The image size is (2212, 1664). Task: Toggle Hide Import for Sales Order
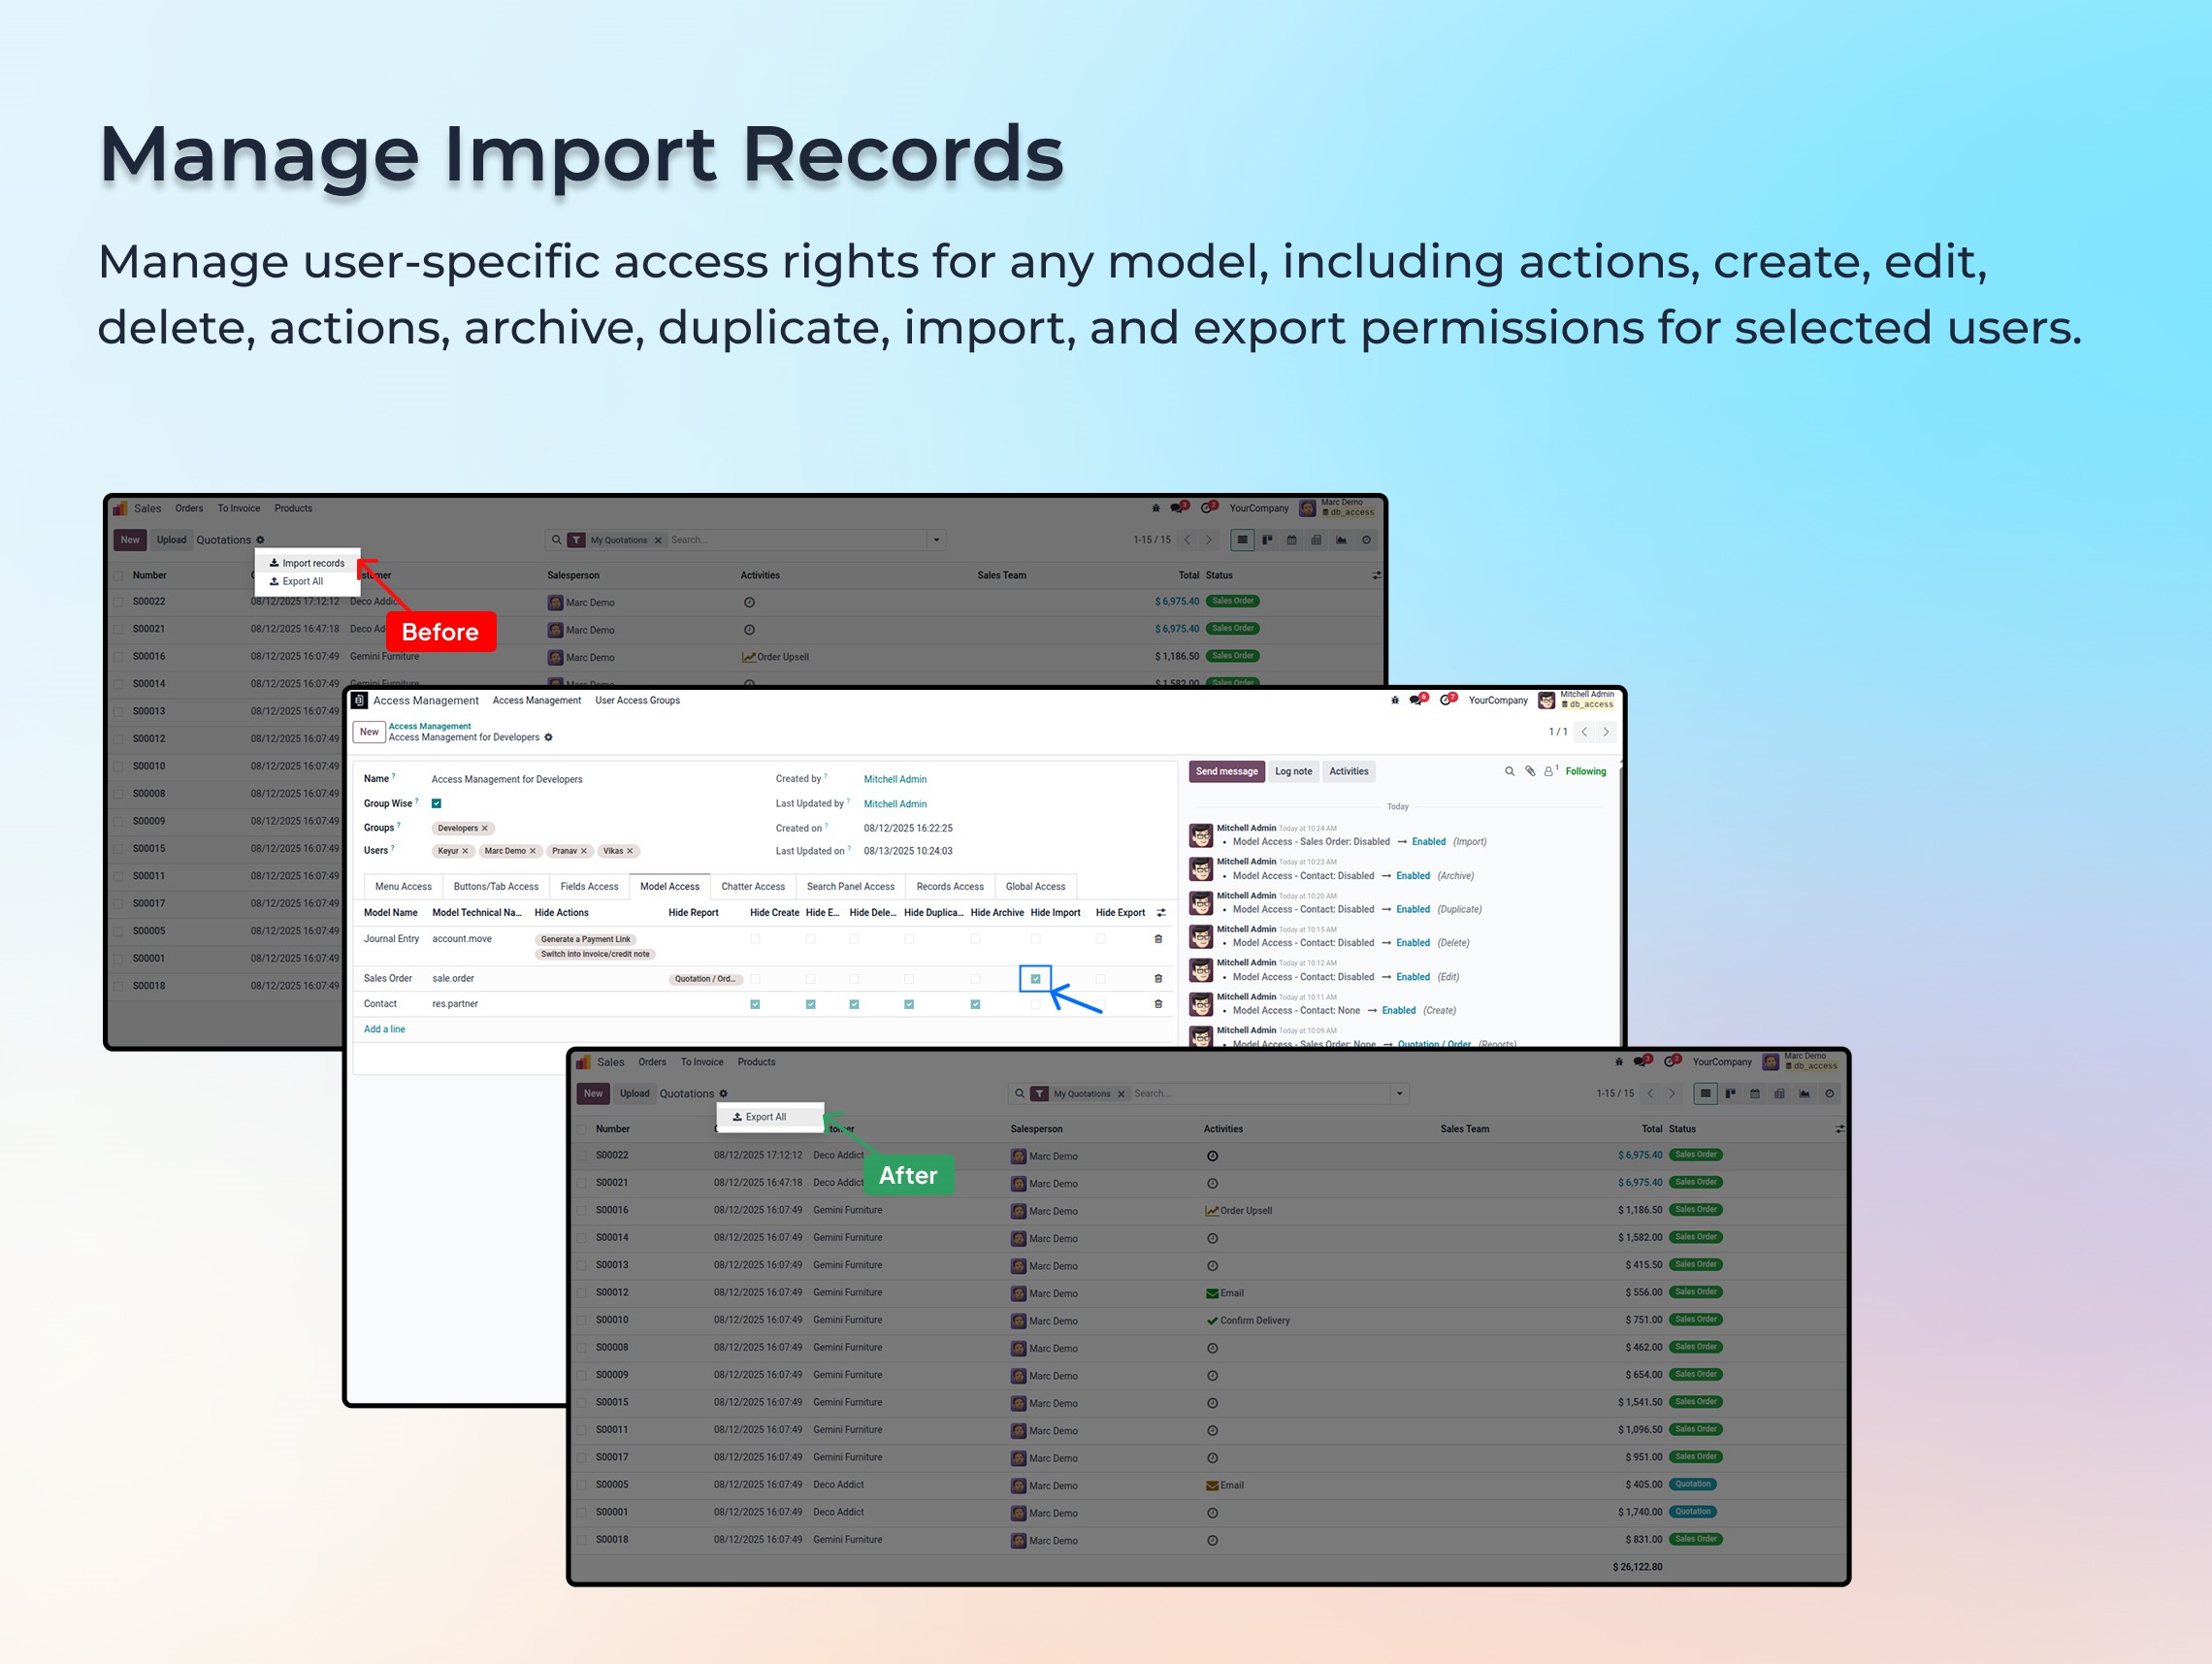[x=1035, y=978]
